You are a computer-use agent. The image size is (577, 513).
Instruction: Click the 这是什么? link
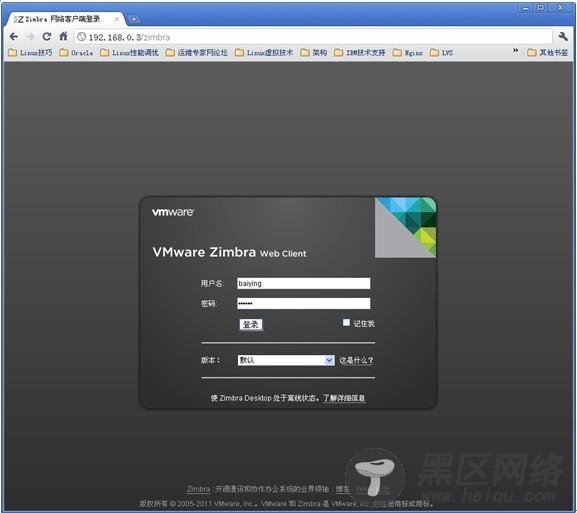356,360
